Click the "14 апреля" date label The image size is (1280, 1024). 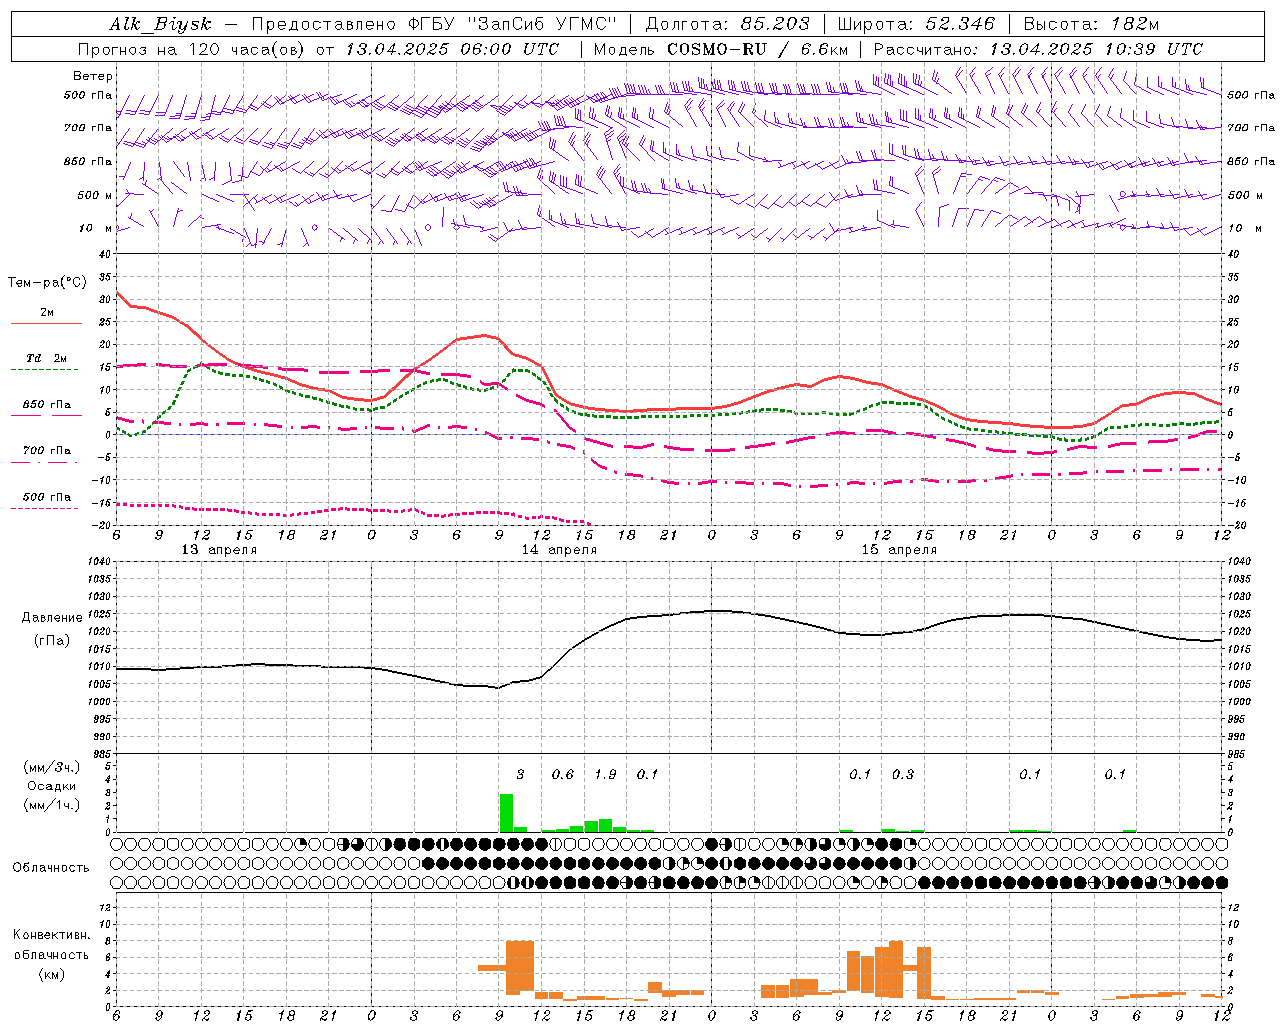point(559,550)
